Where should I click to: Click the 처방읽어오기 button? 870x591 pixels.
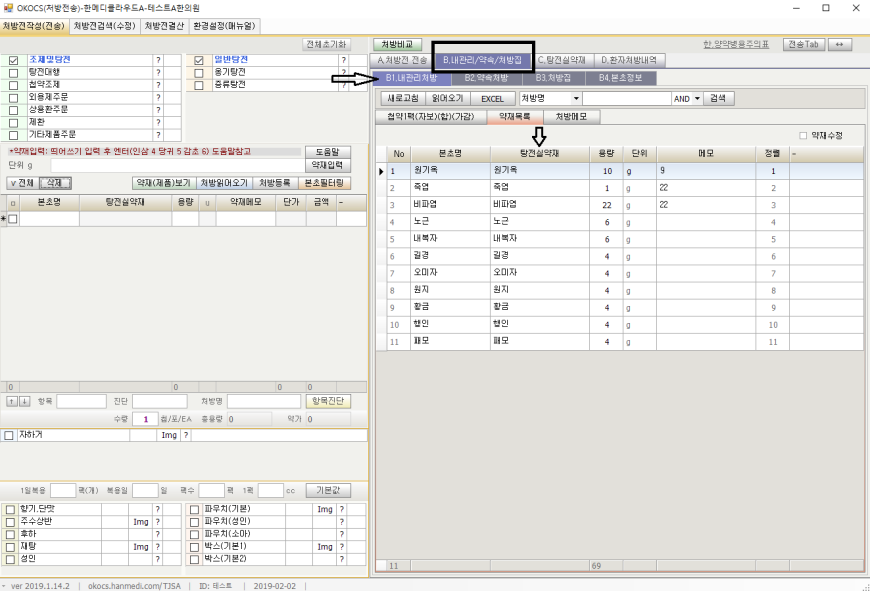pos(224,183)
